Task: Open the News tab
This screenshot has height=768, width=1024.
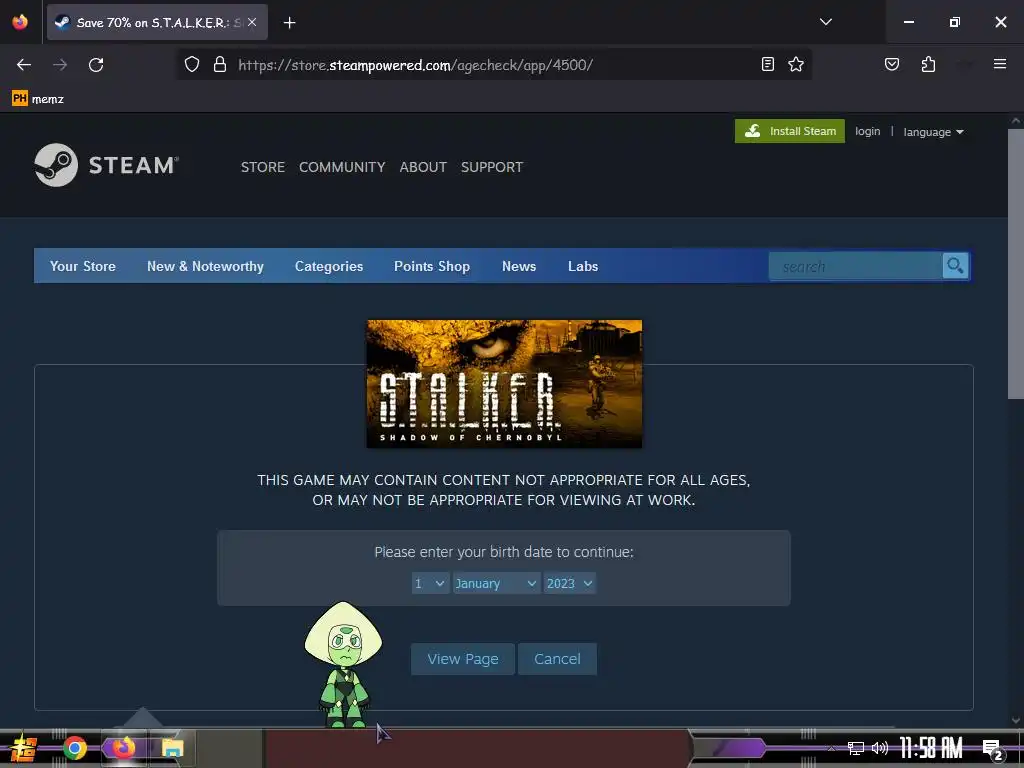Action: pyautogui.click(x=519, y=266)
